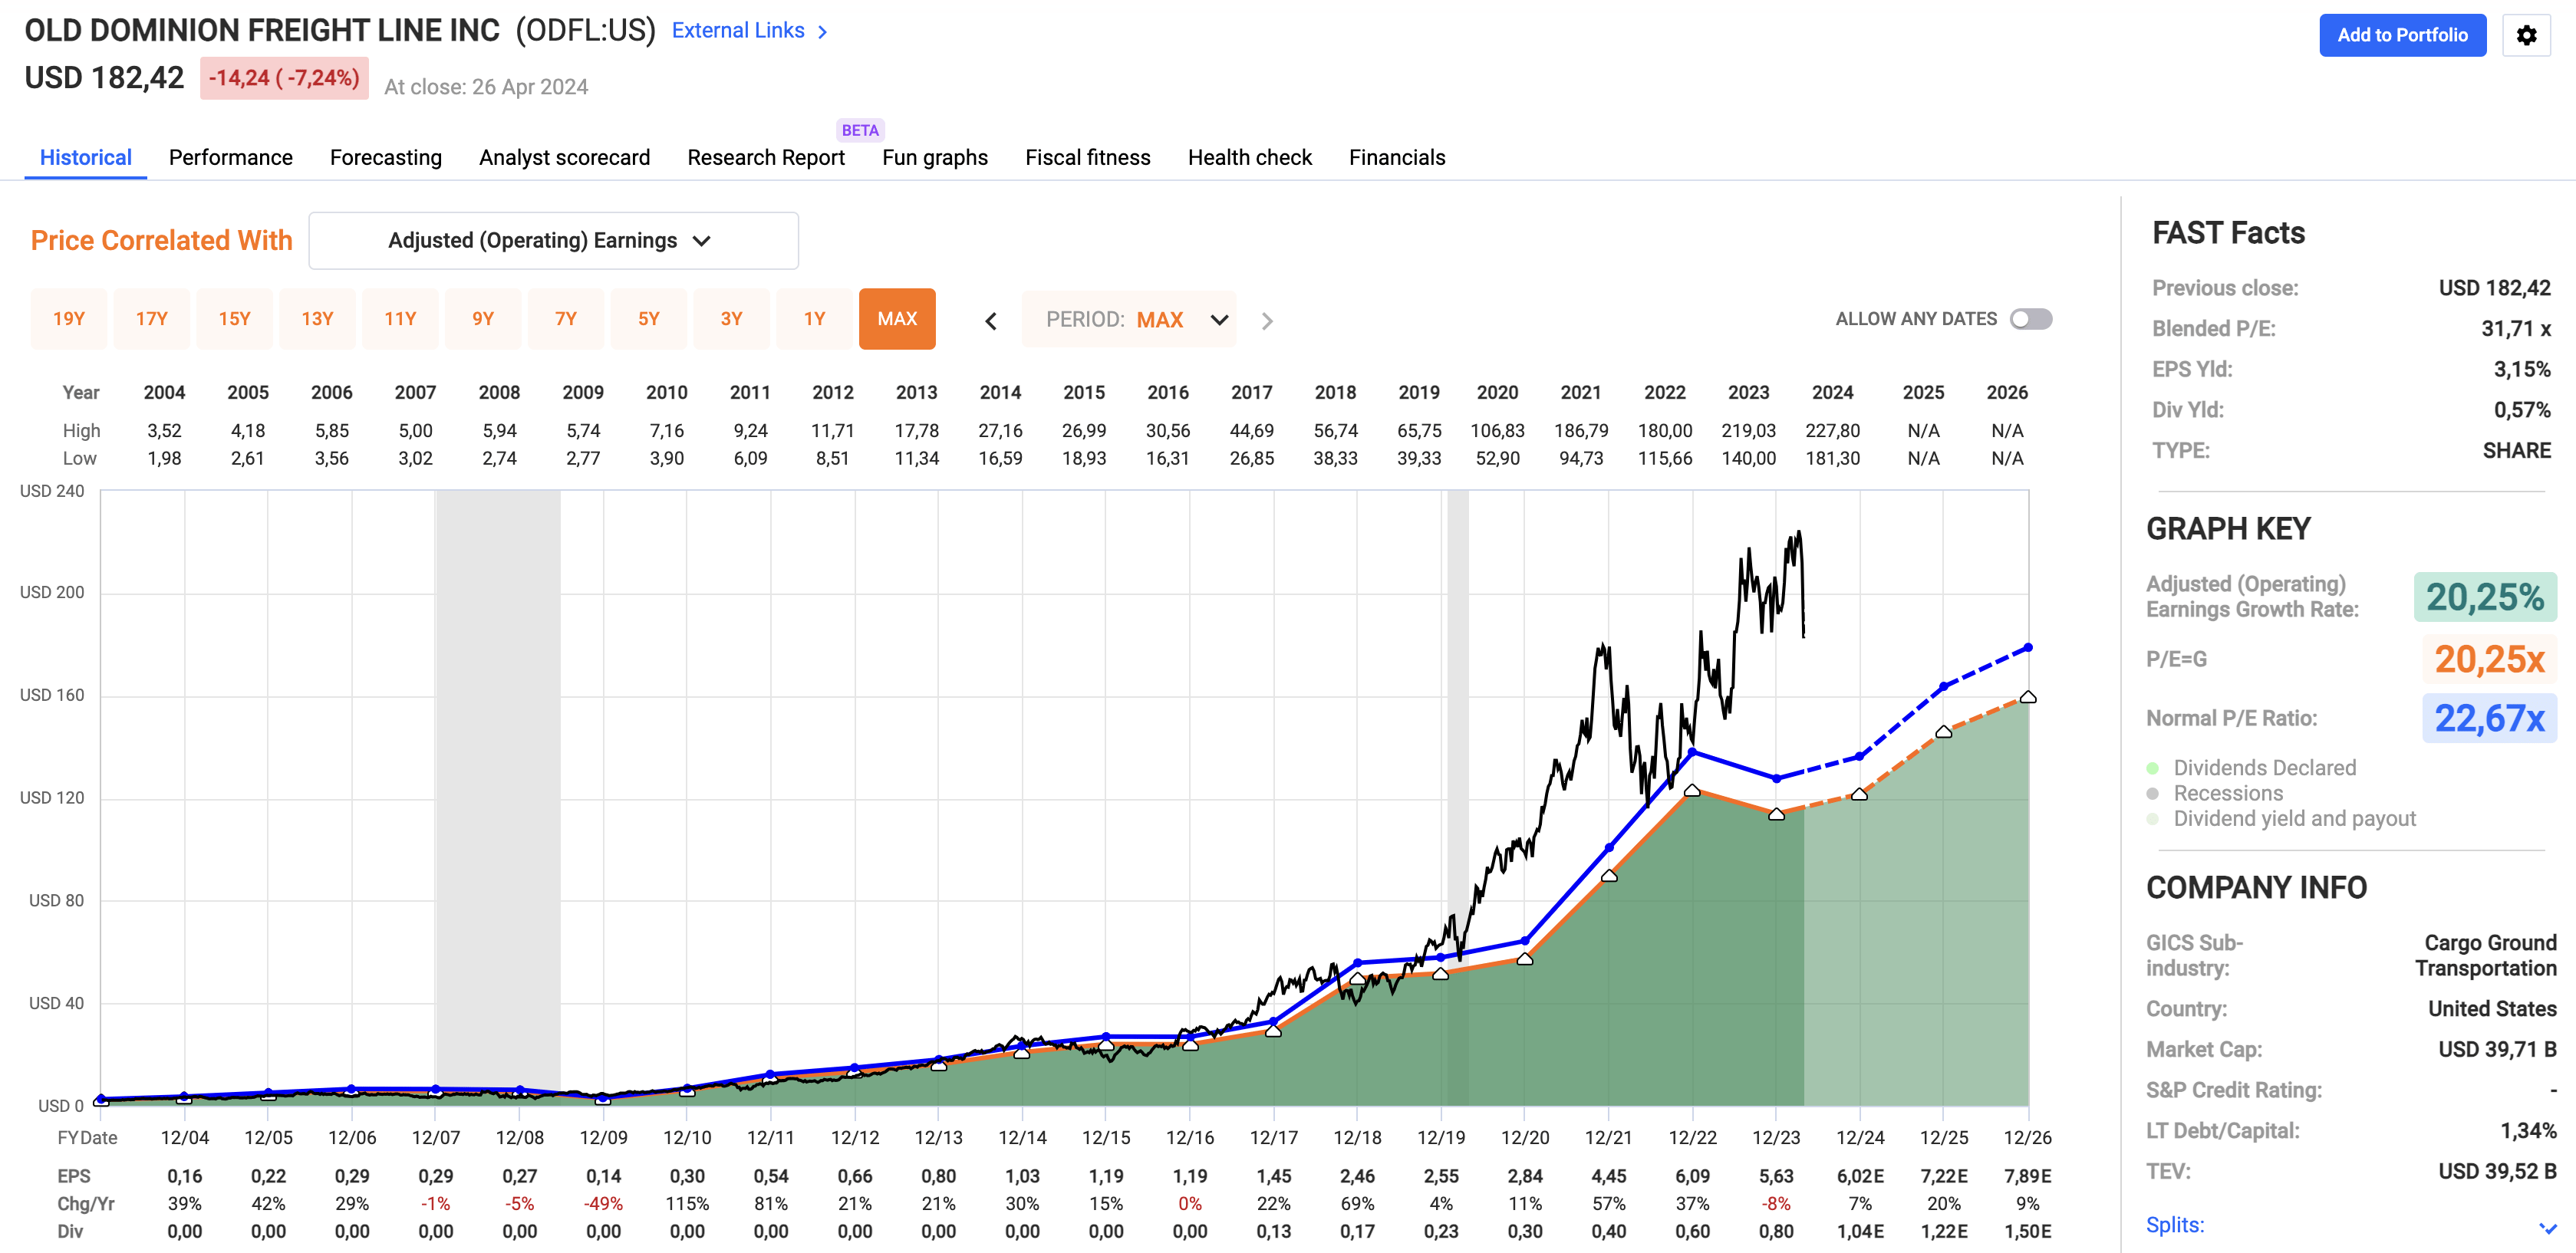Select the 19Y time range button
Image resolution: width=2576 pixels, height=1253 pixels.
(x=69, y=319)
